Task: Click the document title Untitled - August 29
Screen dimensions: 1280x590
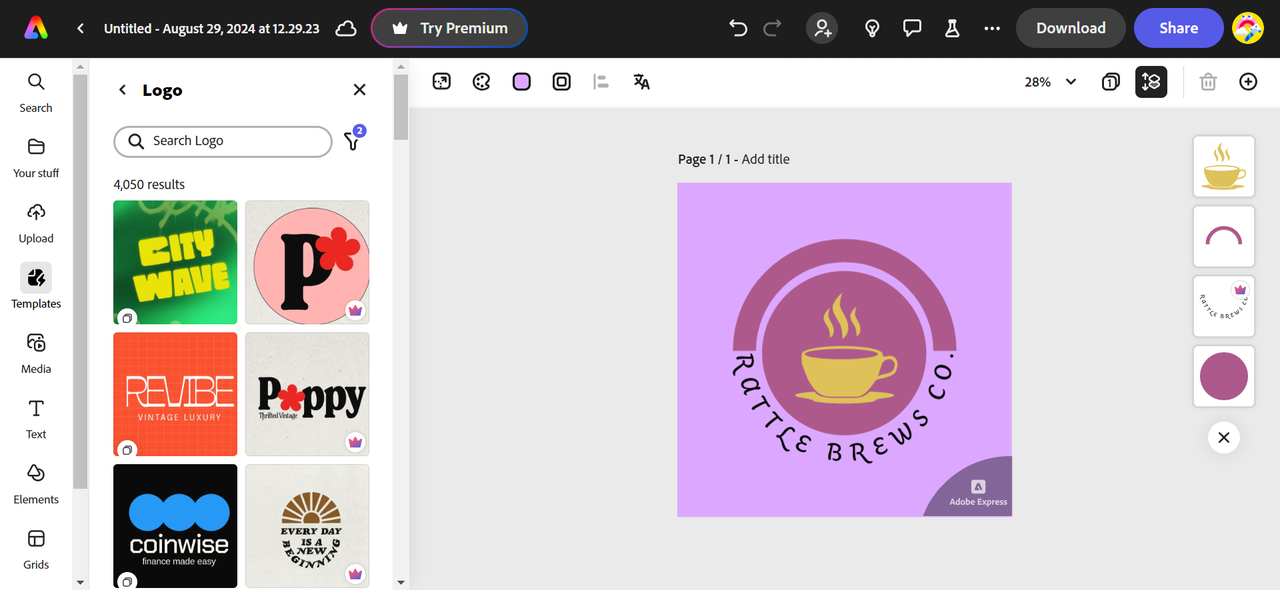Action: point(212,29)
